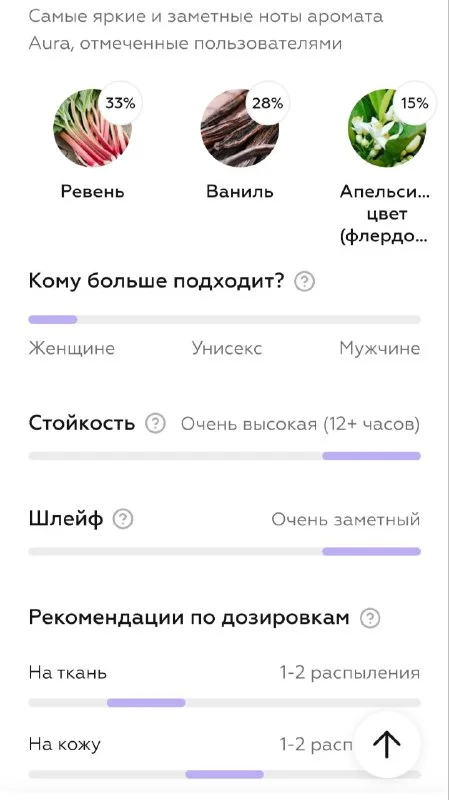The height and width of the screenshot is (800, 449).
Task: Choose Унисекс on the gender scale
Action: [x=227, y=348]
